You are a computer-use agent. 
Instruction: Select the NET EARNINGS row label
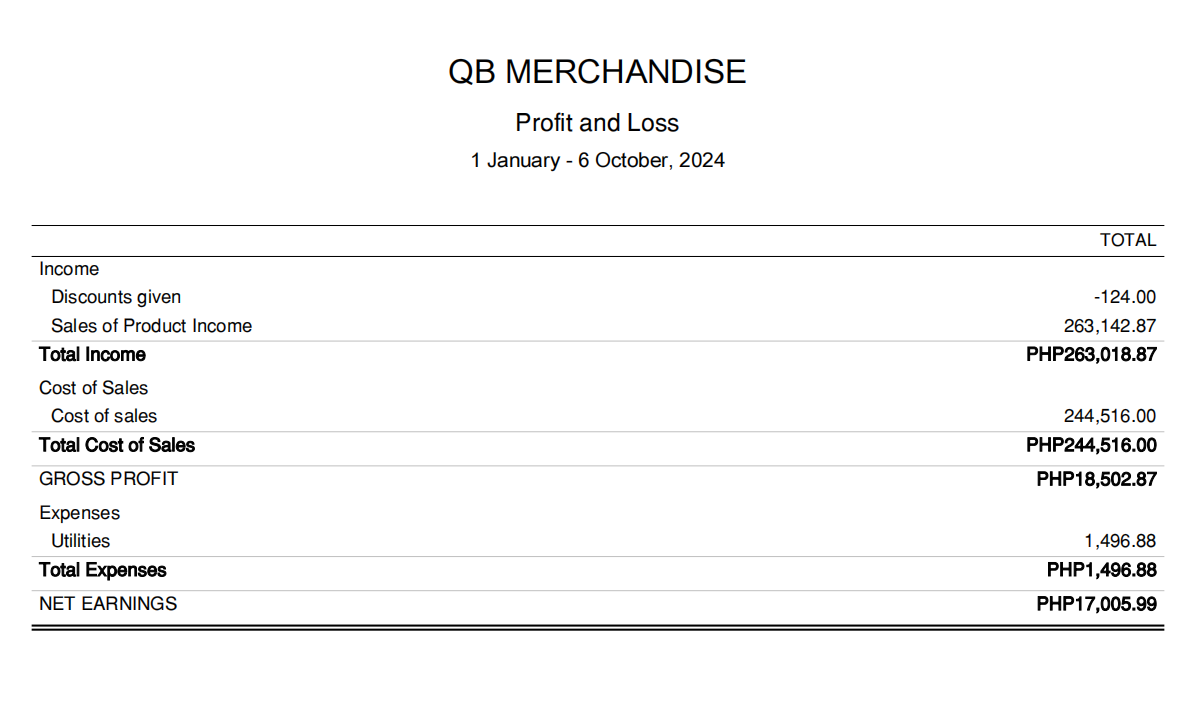[x=108, y=604]
